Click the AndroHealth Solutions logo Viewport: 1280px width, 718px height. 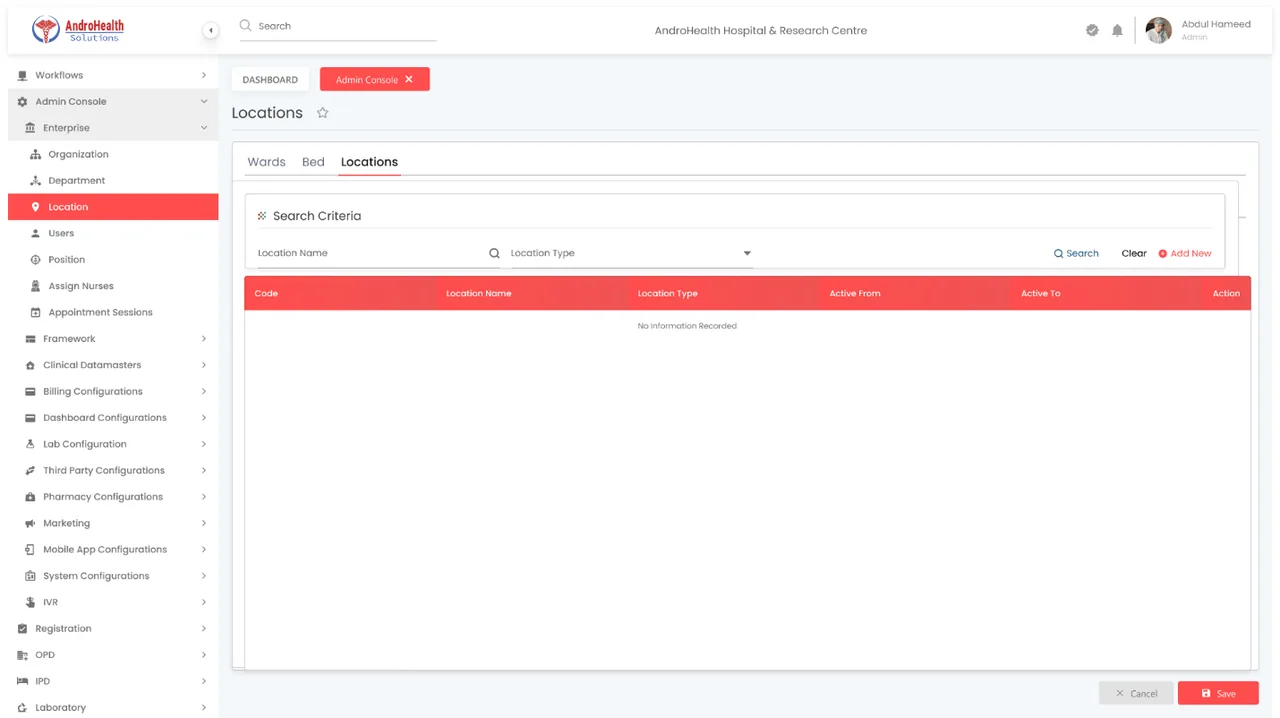point(78,30)
